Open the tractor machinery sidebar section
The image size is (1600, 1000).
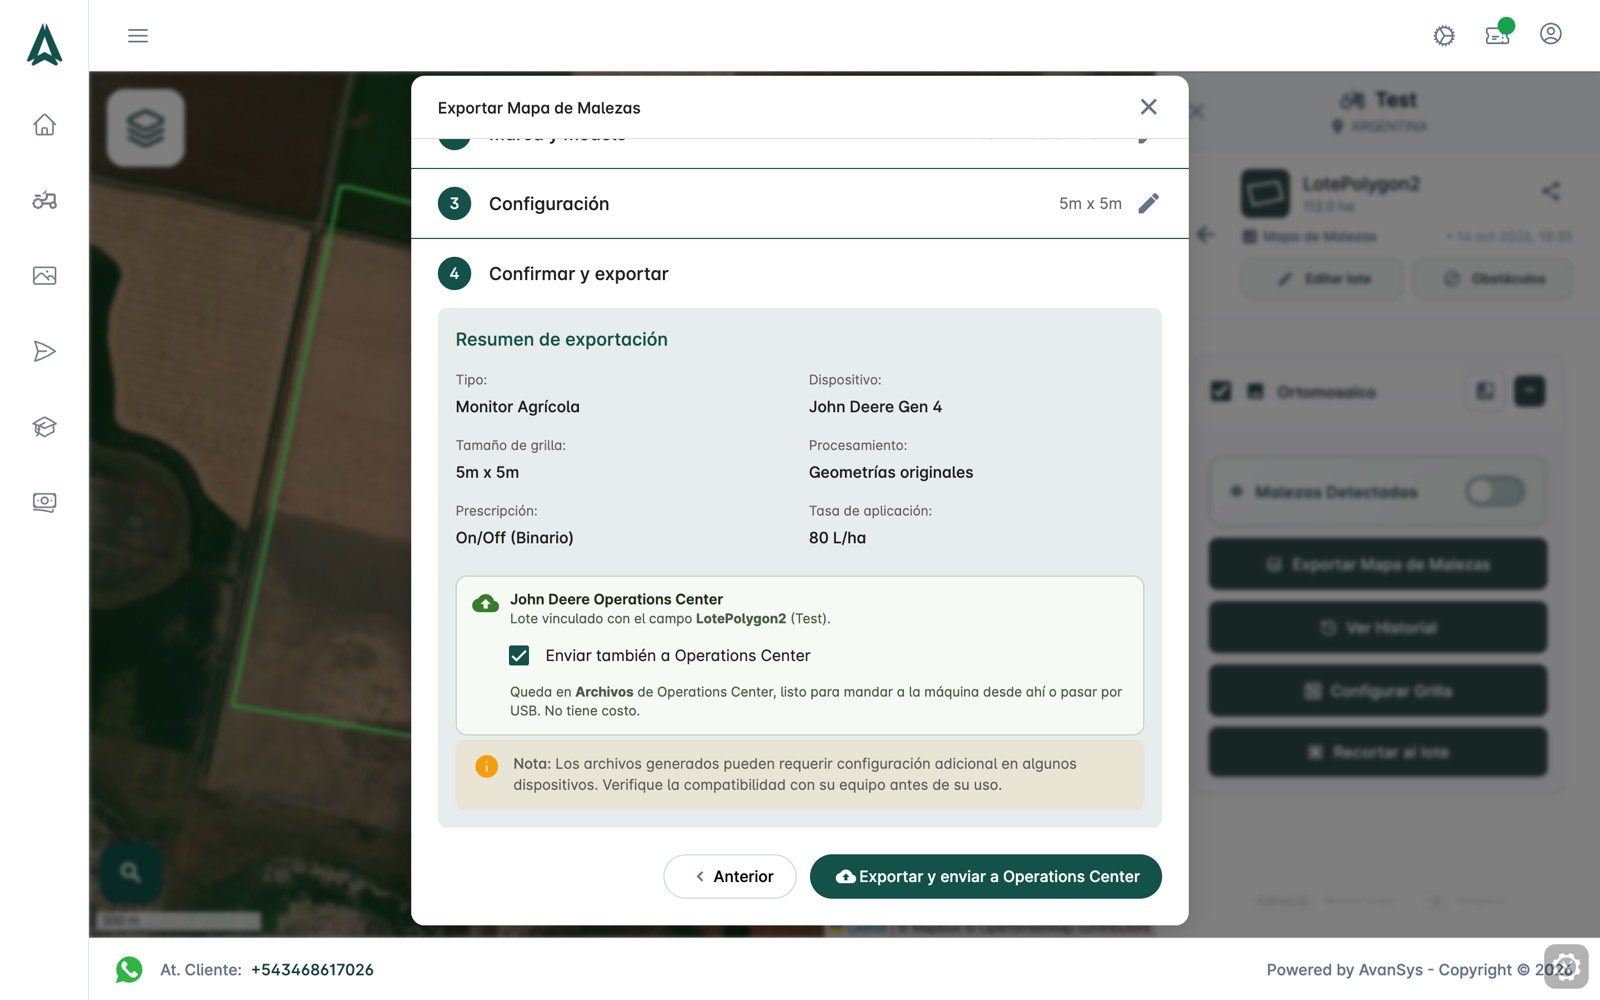44,200
